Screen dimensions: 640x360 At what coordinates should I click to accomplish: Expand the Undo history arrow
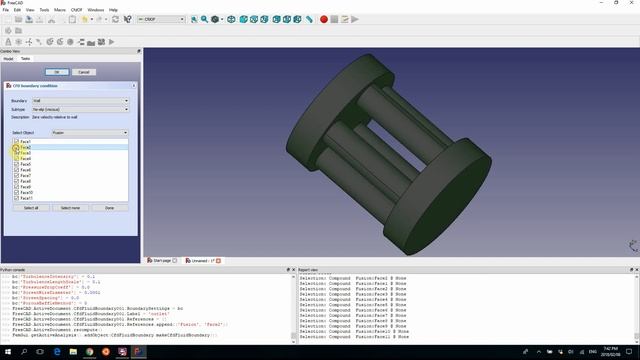[91, 19]
